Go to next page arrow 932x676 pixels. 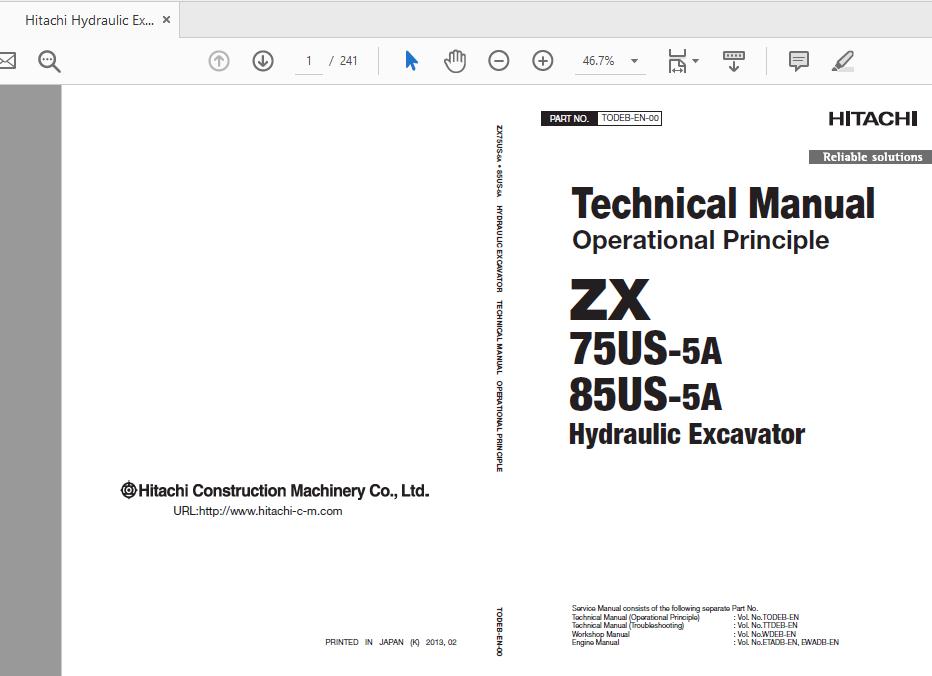click(x=263, y=61)
